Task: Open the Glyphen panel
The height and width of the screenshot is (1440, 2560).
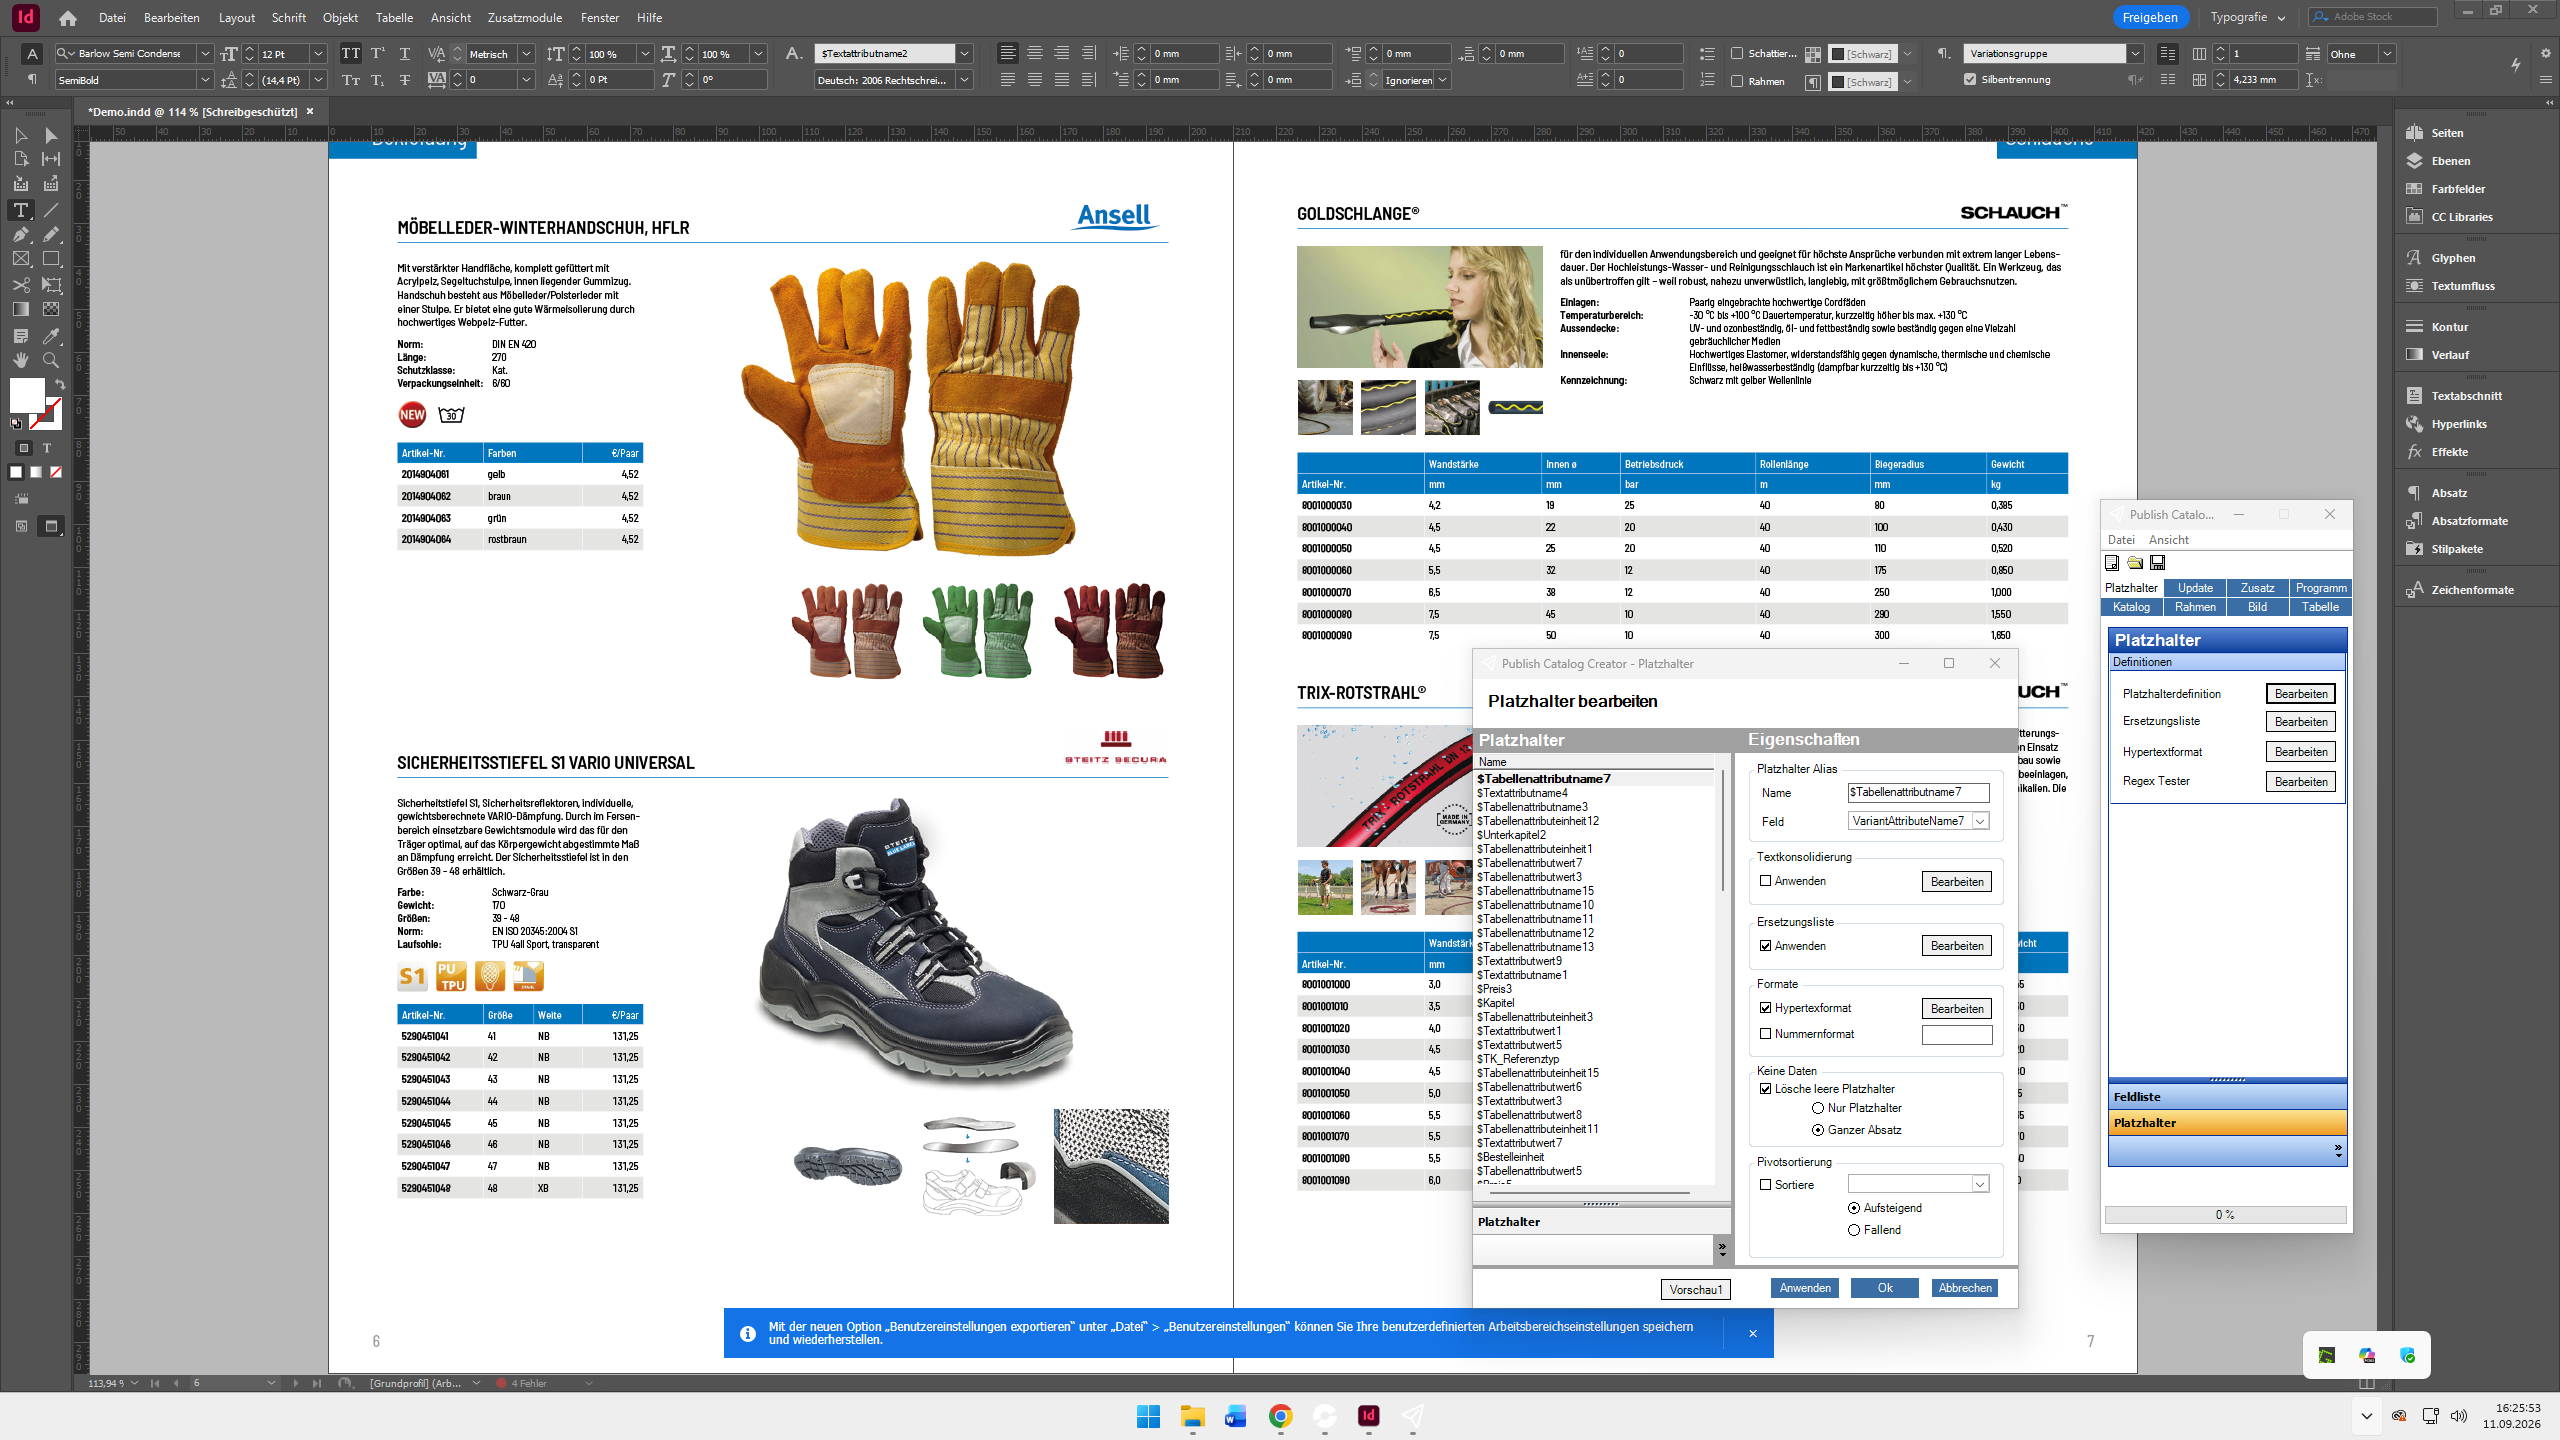Action: click(x=2453, y=258)
